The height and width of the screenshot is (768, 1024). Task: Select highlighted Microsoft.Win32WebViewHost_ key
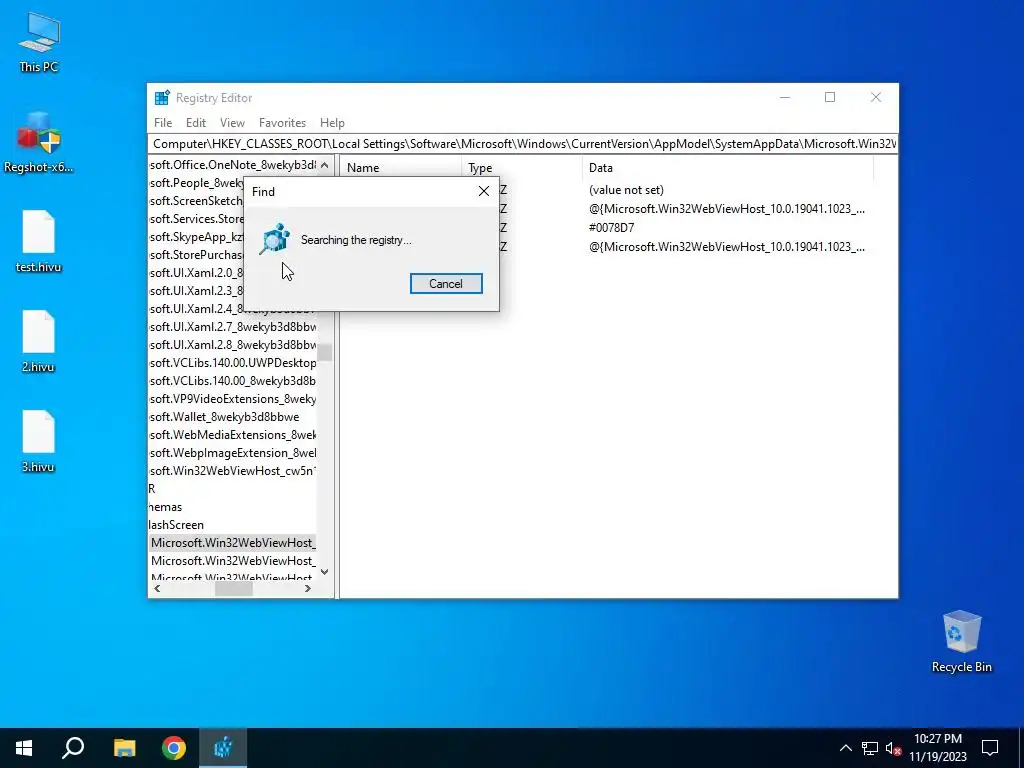(233, 543)
